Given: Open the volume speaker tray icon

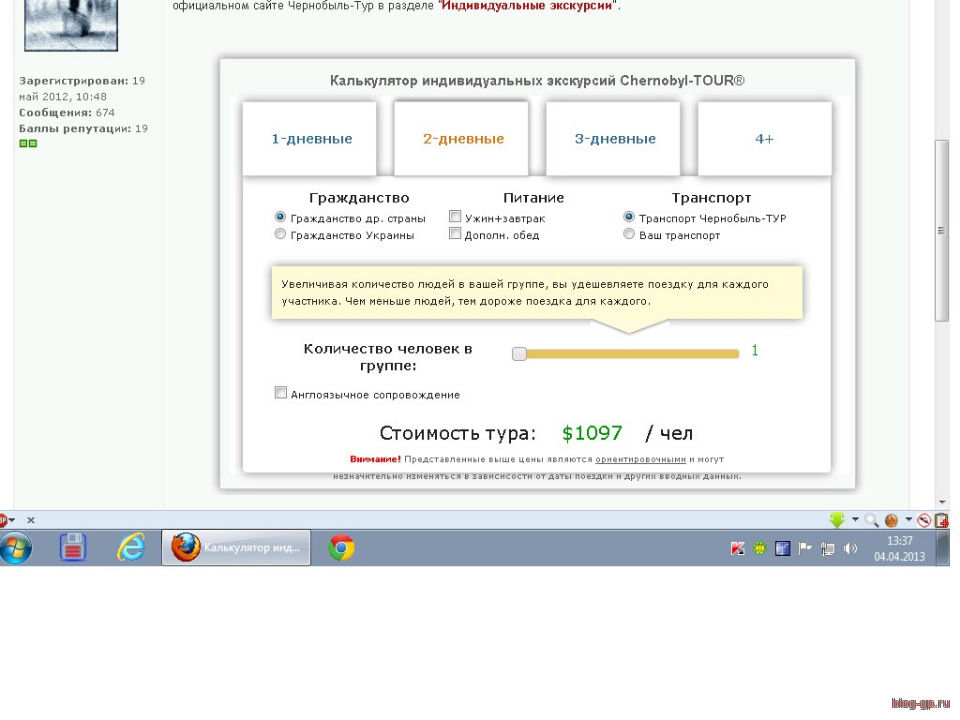Looking at the screenshot, I should tap(850, 549).
